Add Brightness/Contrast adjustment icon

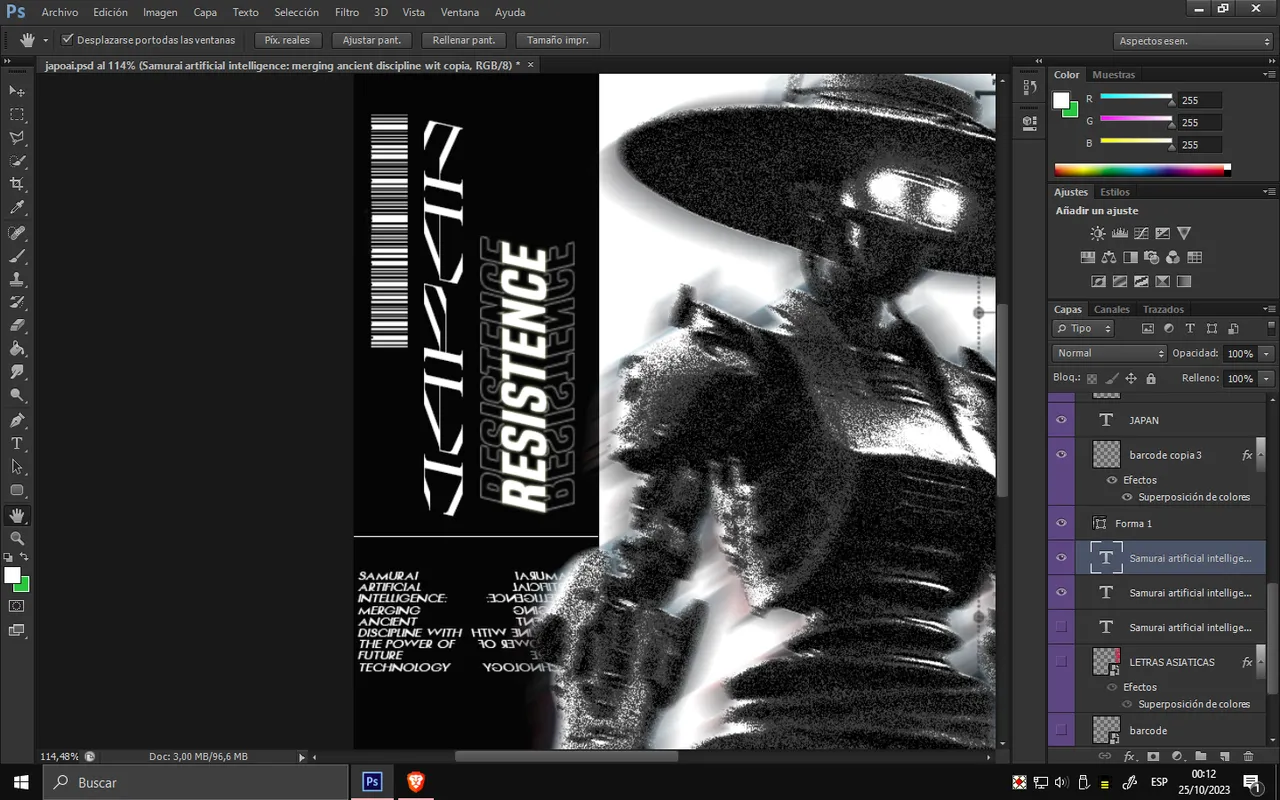coord(1098,233)
